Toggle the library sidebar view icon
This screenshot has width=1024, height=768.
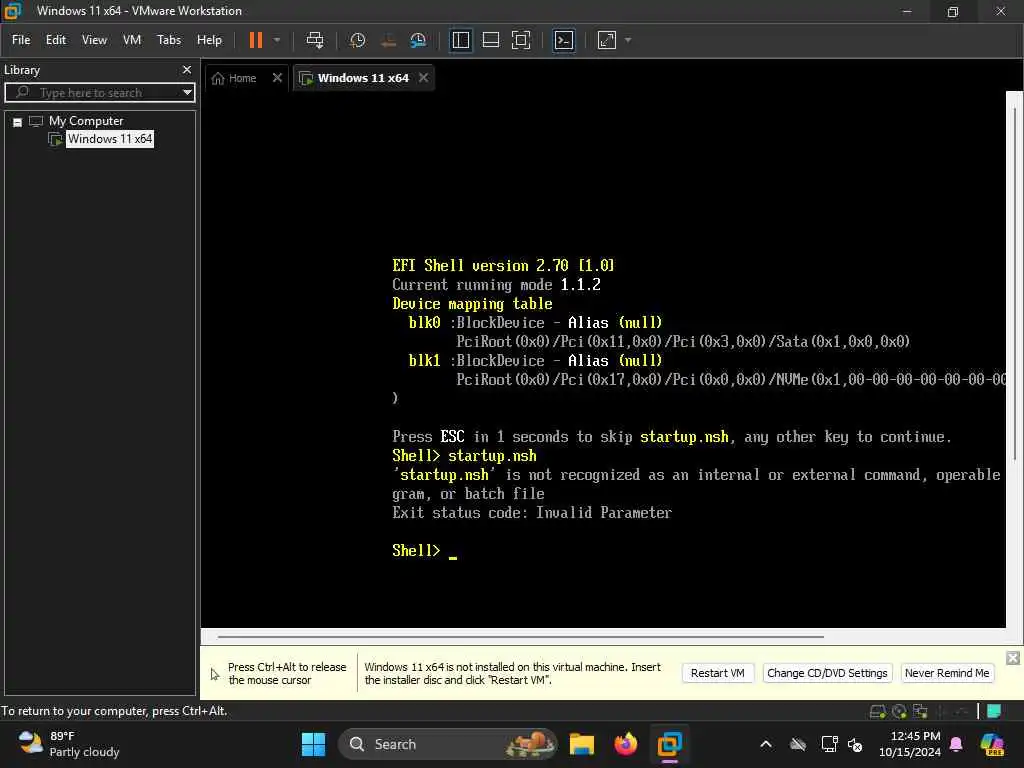[x=460, y=40]
